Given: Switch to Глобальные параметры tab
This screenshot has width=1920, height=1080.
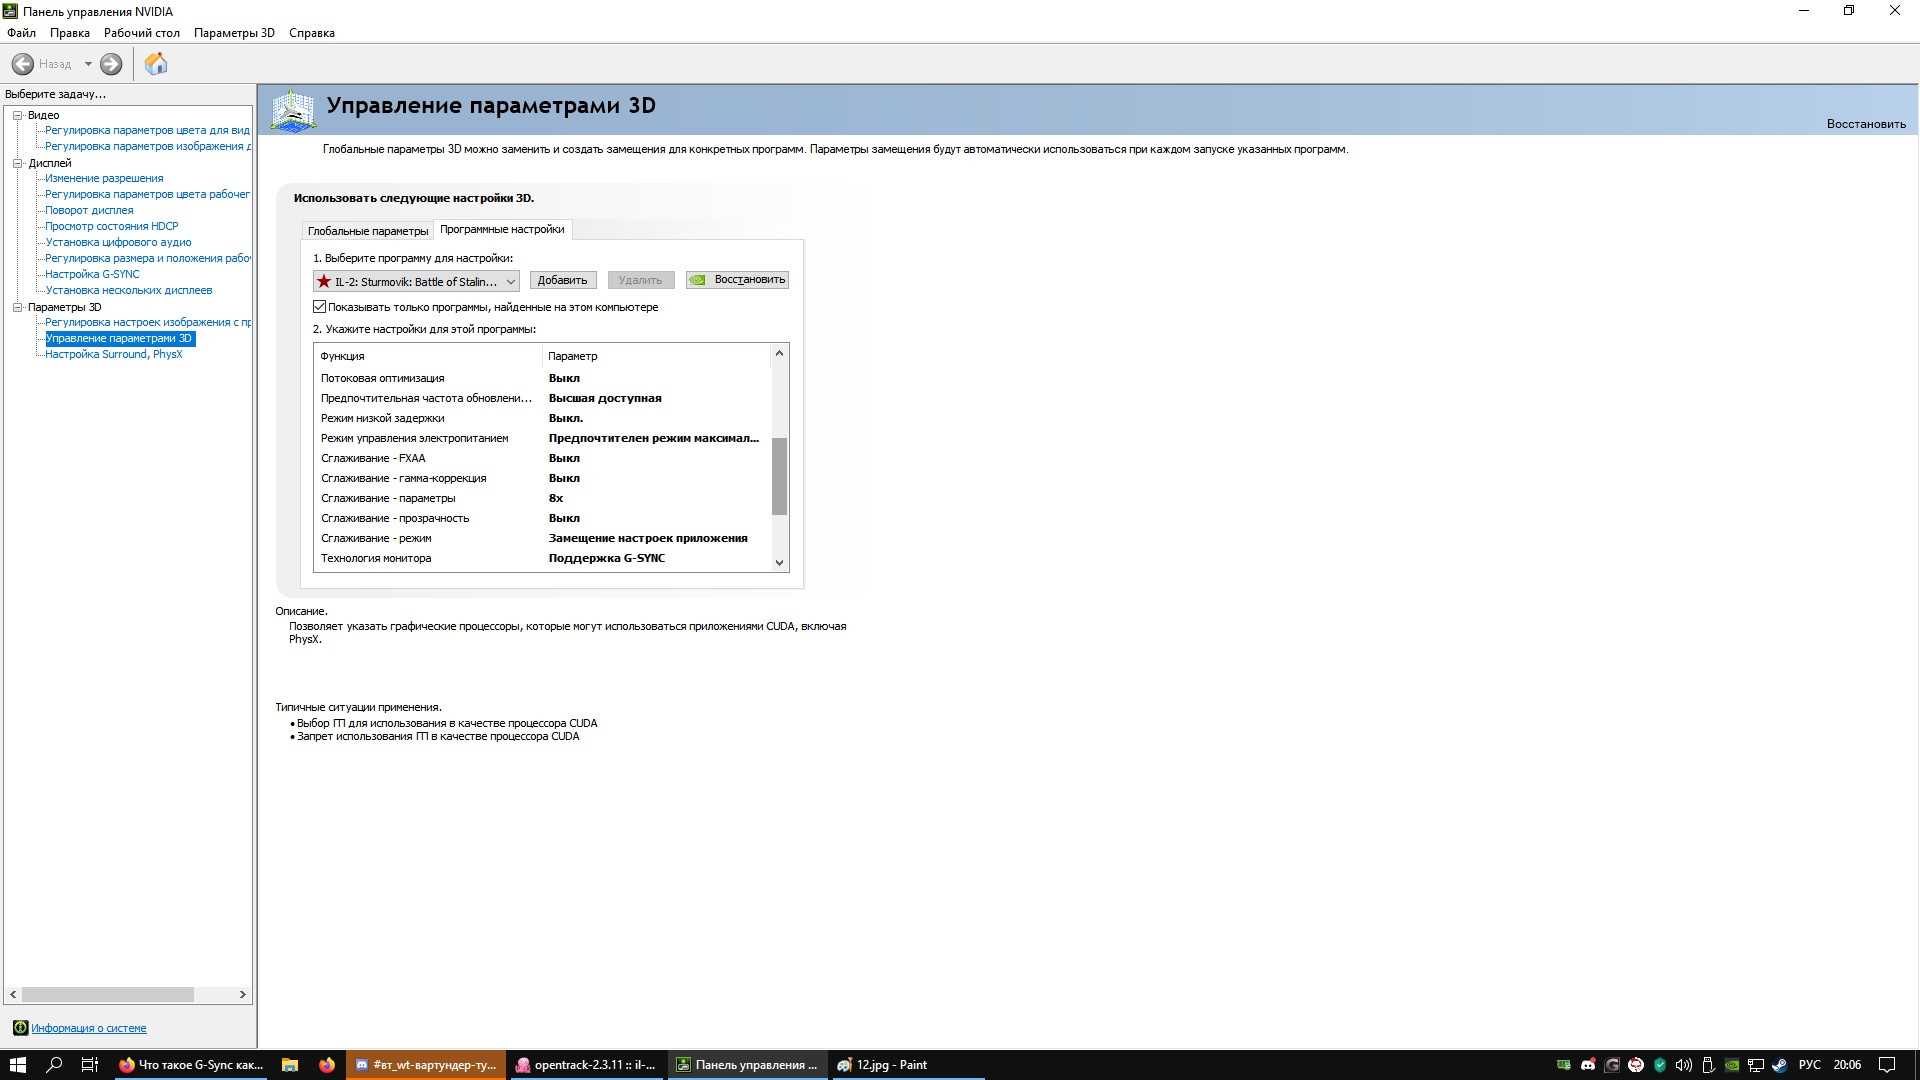Looking at the screenshot, I should pyautogui.click(x=367, y=231).
